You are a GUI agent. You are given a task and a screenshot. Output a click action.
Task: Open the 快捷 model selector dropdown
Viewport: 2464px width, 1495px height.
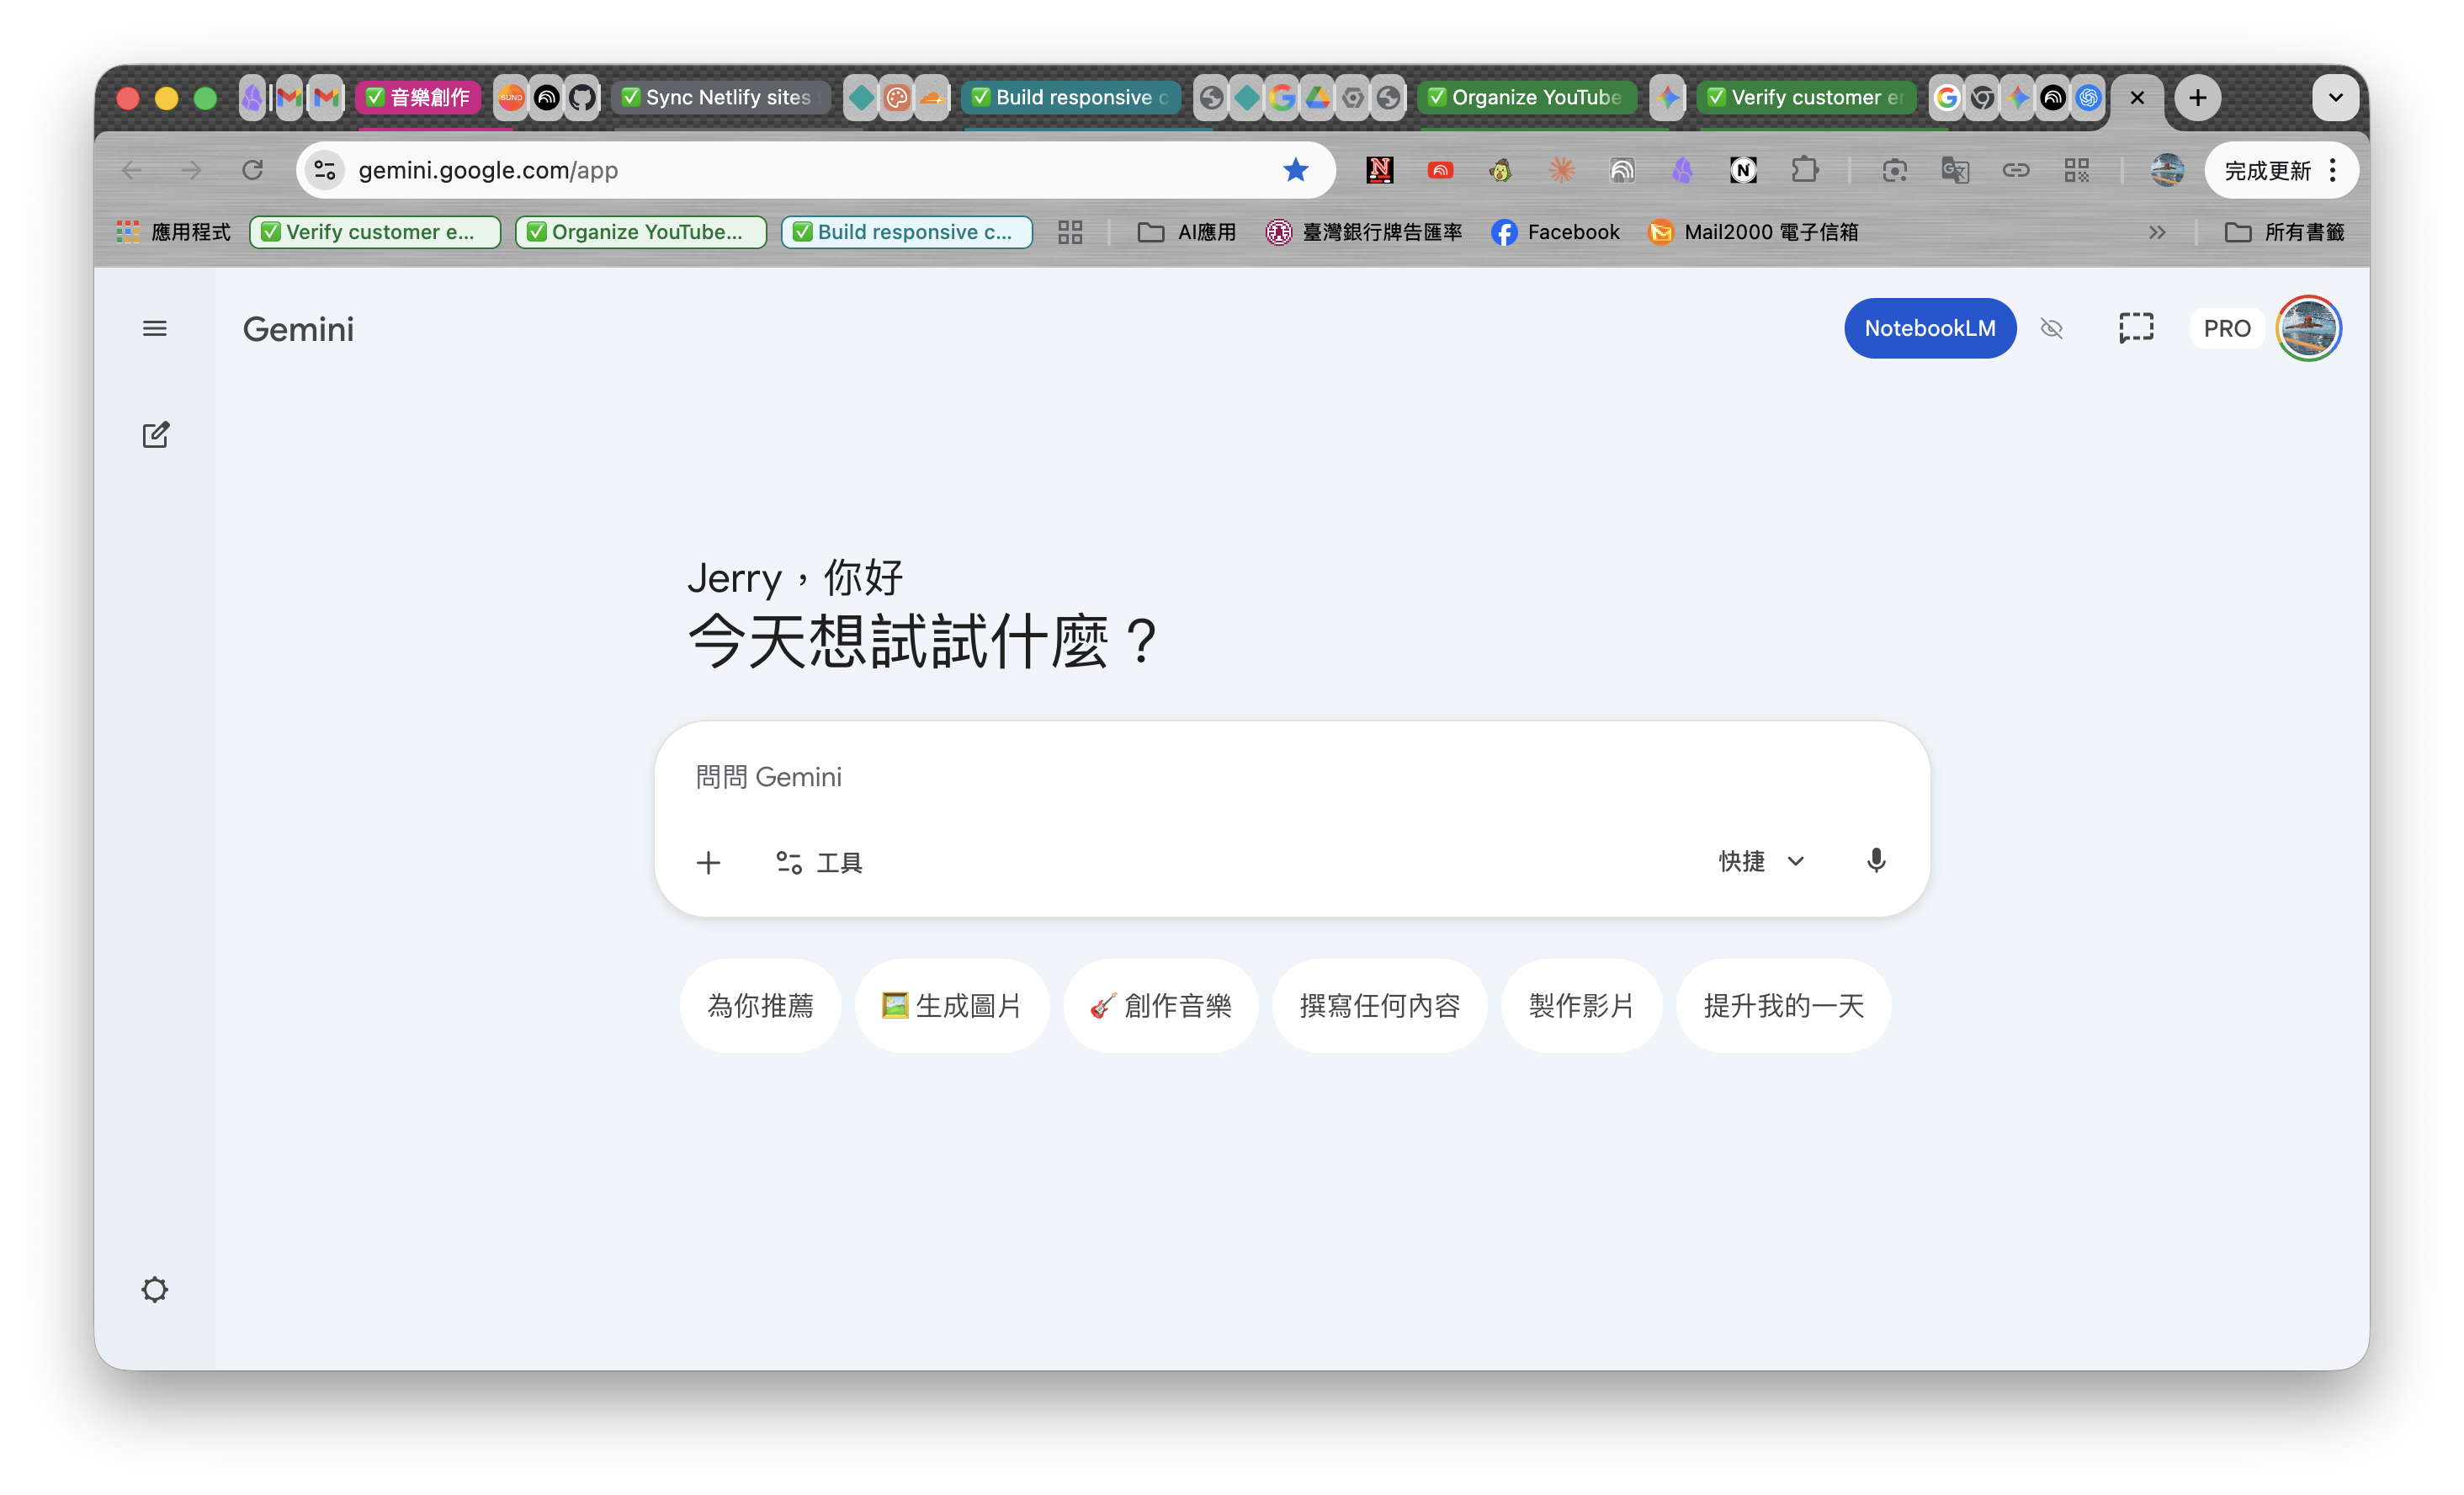click(x=1762, y=861)
